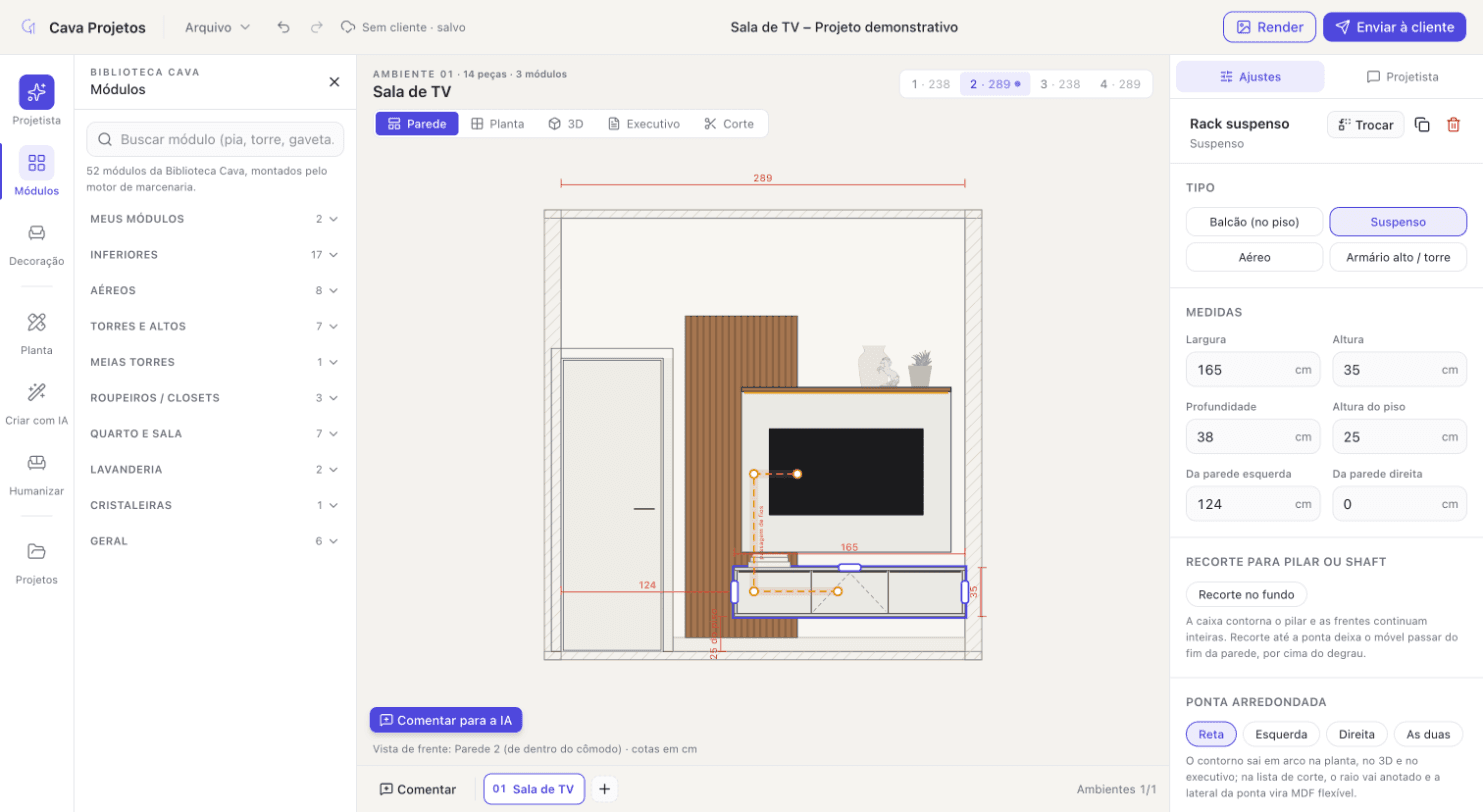The height and width of the screenshot is (812, 1483).
Task: Open the Arquivo dropdown menu
Action: coord(217,27)
